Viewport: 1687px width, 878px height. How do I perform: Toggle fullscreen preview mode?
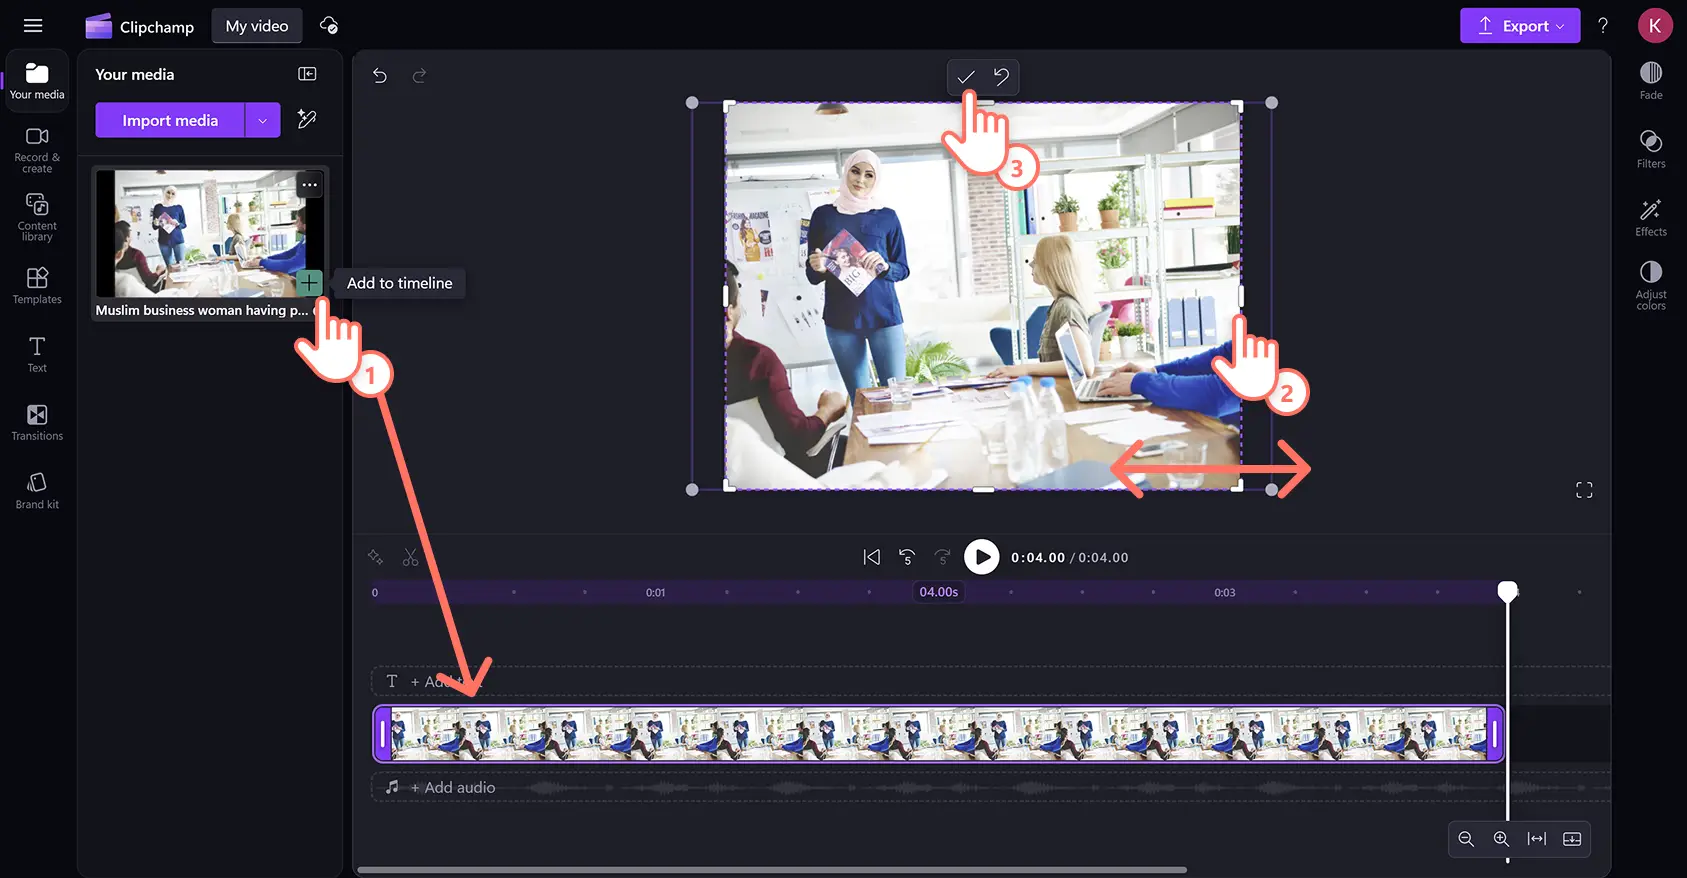[1583, 490]
